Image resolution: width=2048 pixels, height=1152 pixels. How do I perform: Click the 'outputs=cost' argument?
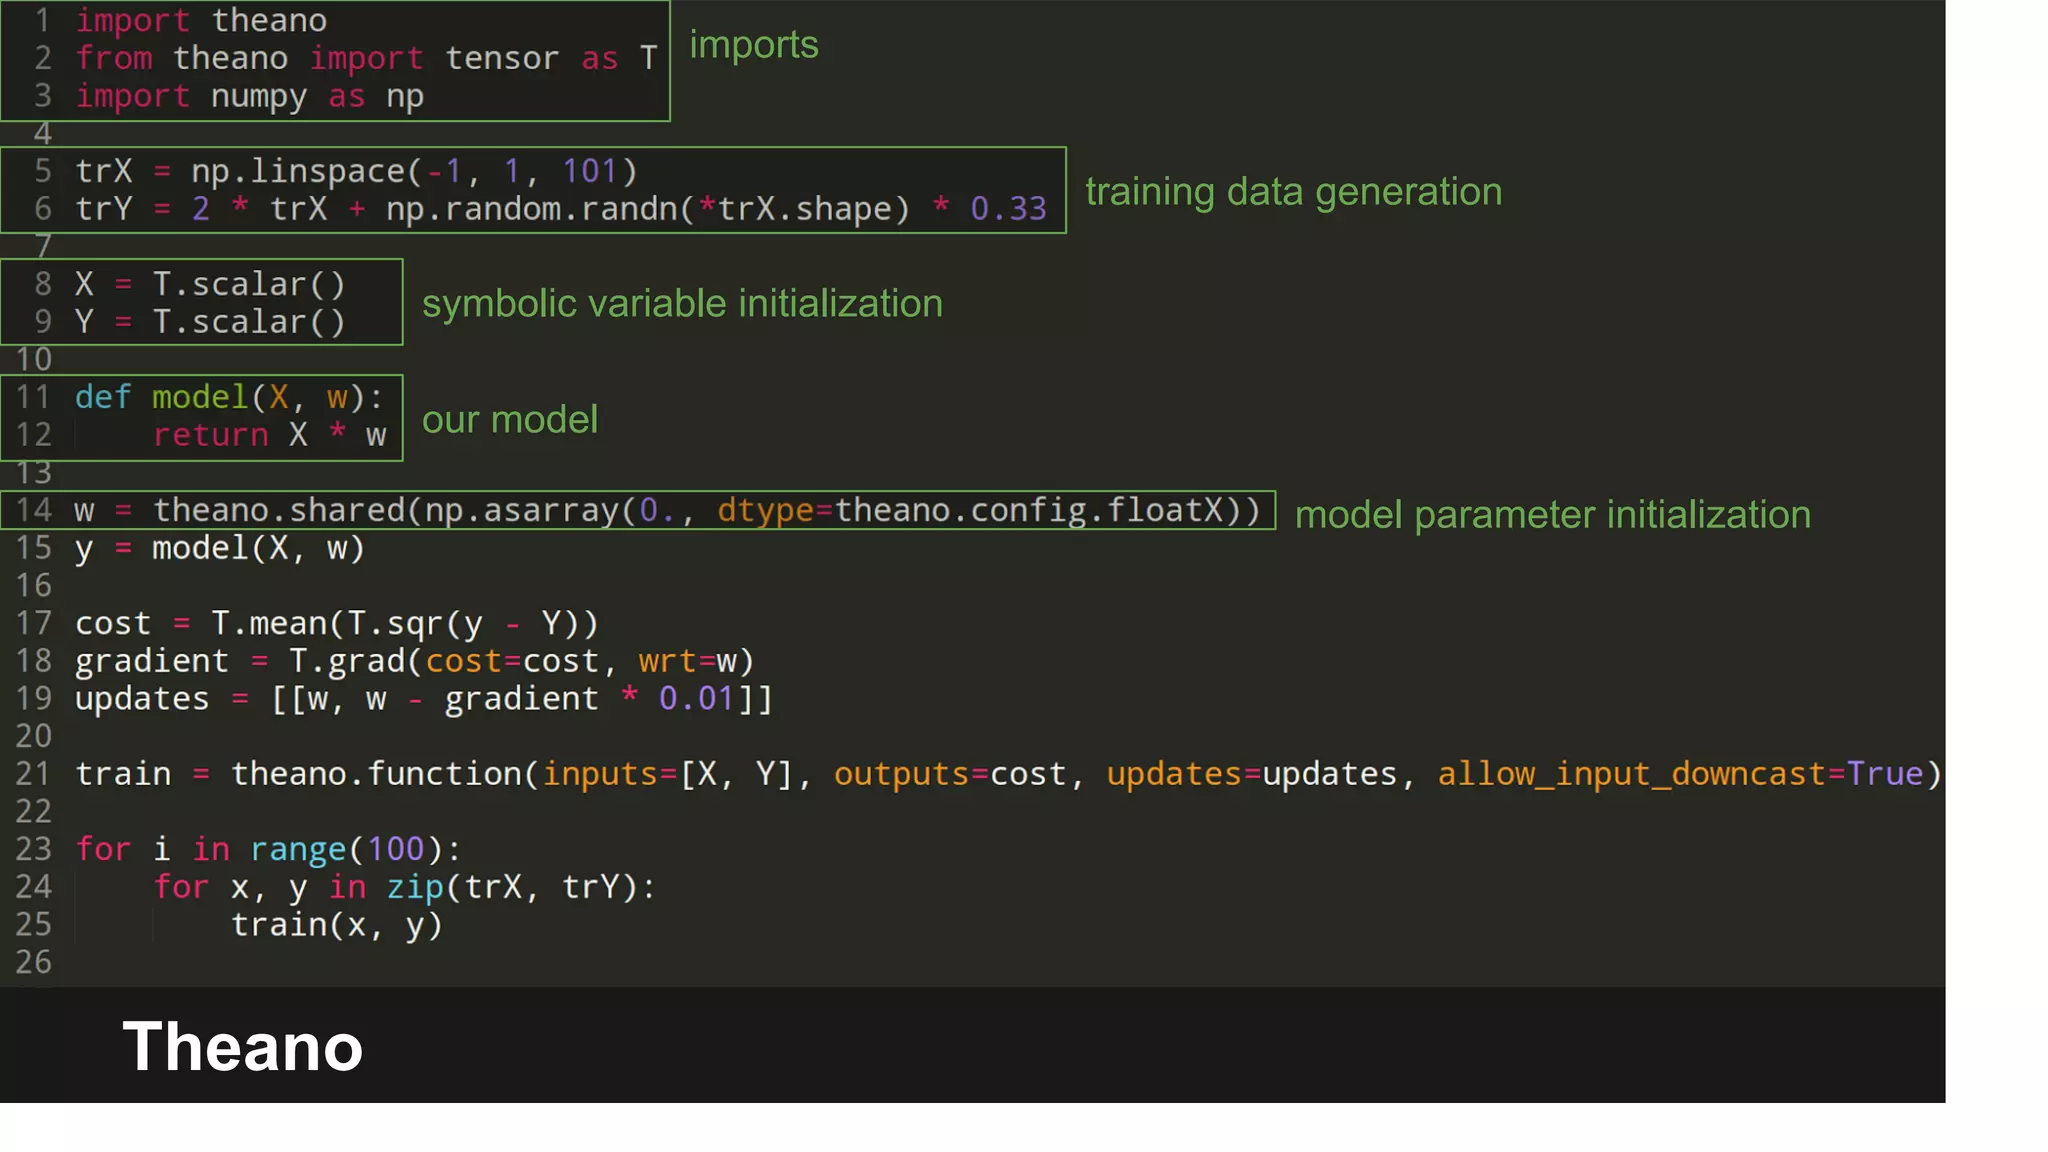coord(950,774)
